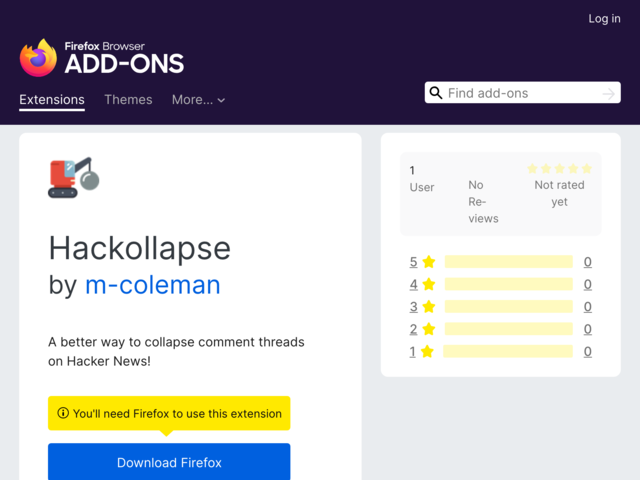The image size is (640, 480).
Task: Click the 1 User count
Action: [422, 179]
